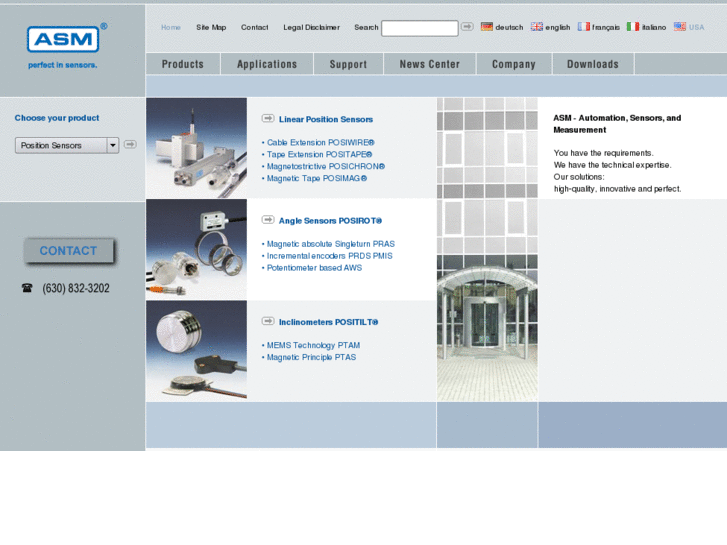727x545 pixels.
Task: Click the product dropdown arrow button
Action: 113,145
